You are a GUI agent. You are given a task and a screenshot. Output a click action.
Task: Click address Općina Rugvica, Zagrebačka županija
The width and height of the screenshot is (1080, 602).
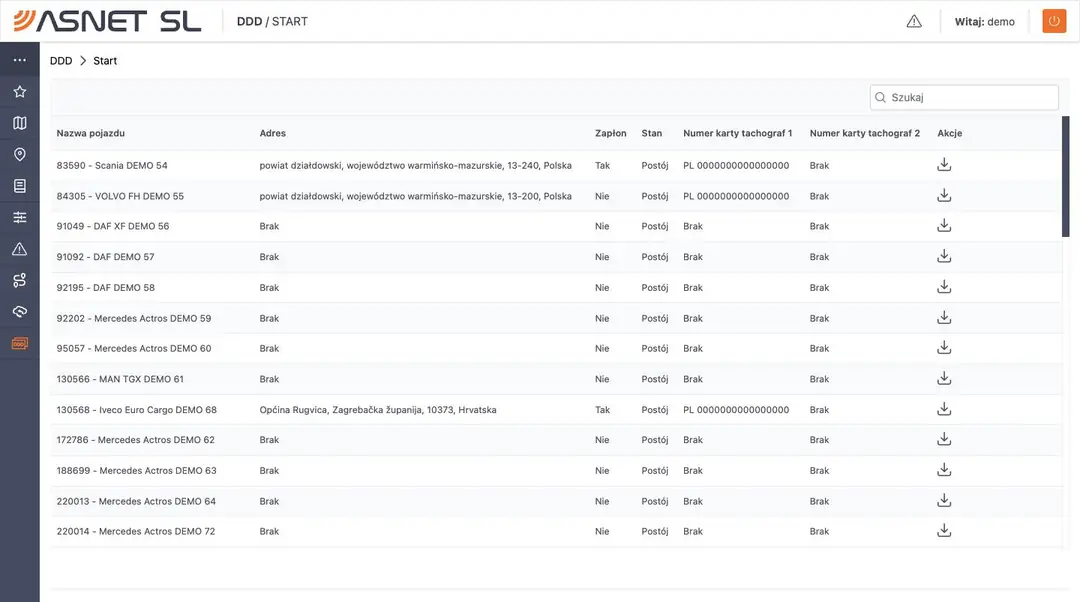378,410
